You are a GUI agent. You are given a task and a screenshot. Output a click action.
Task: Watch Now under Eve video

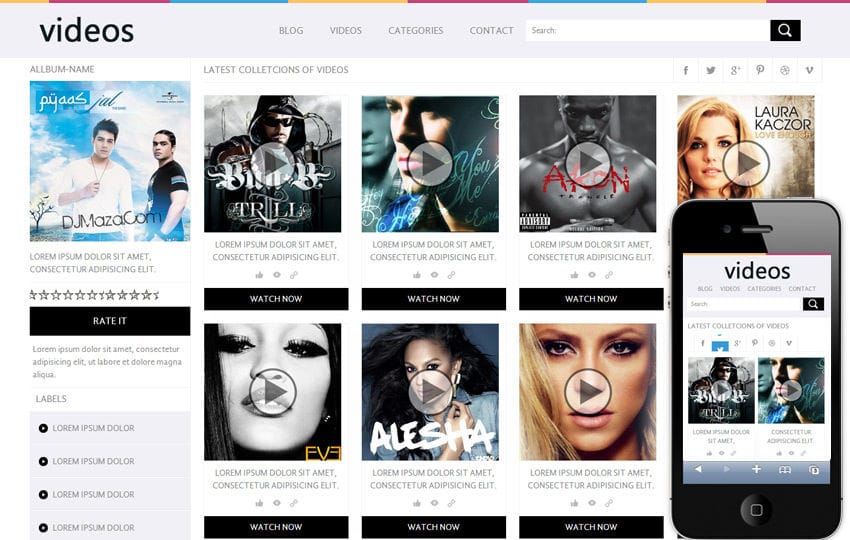coord(276,527)
